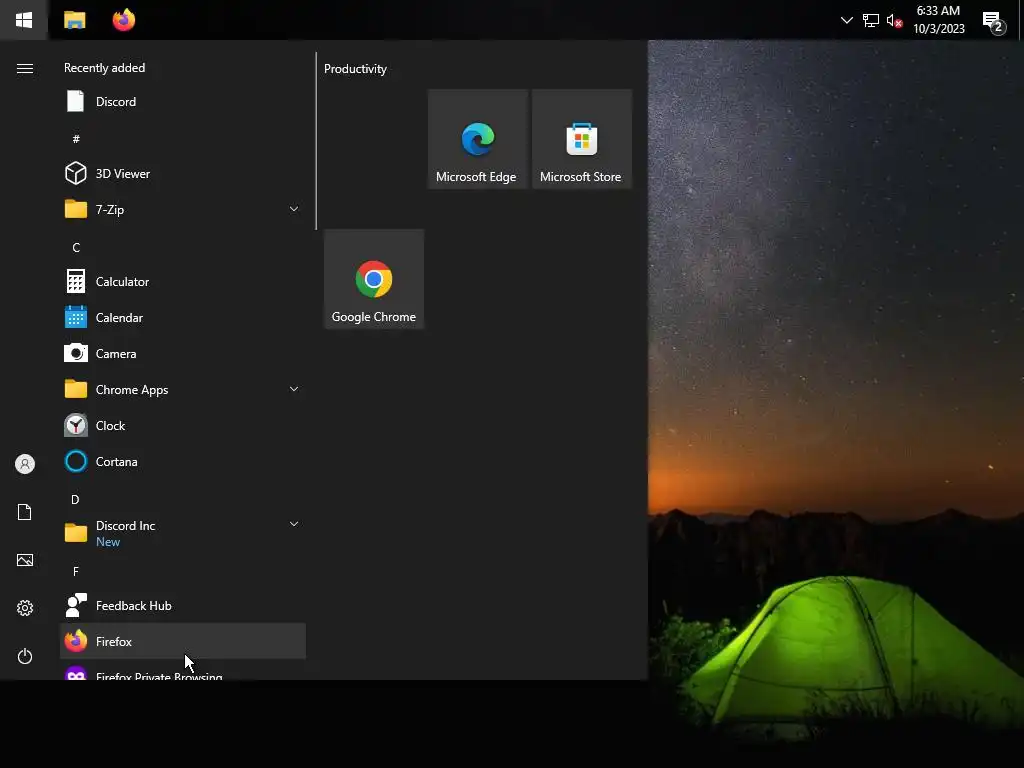Viewport: 1024px width, 768px height.
Task: Open the recently added Discord entry
Action: (x=183, y=101)
